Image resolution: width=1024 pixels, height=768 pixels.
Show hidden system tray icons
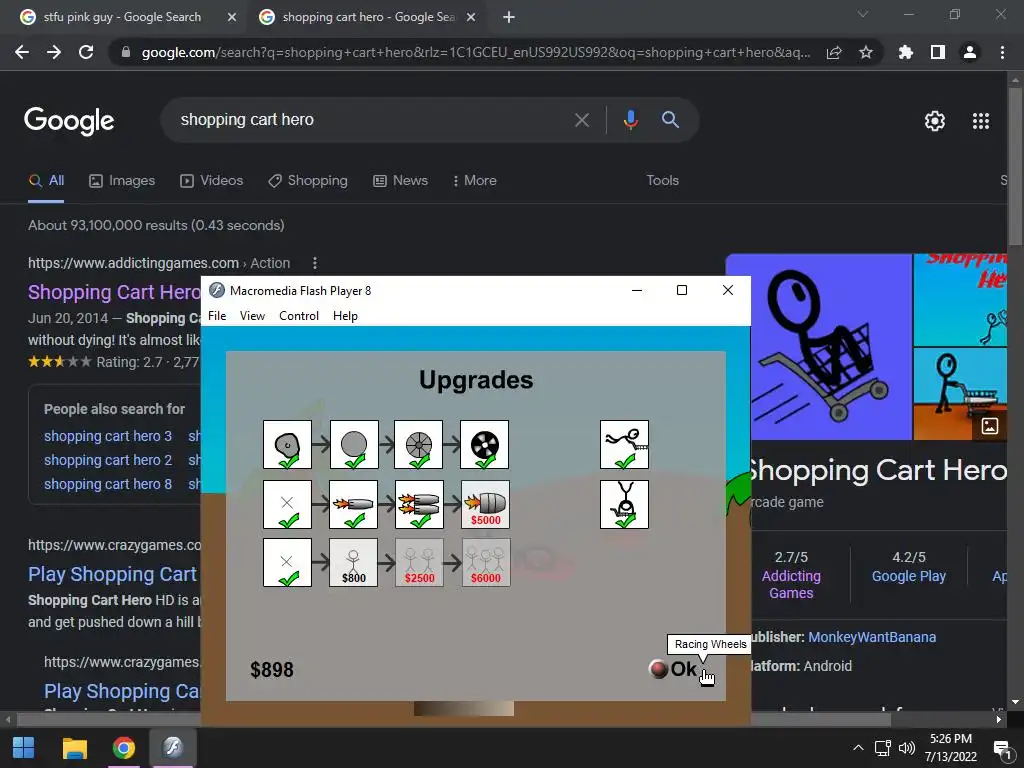[858, 748]
